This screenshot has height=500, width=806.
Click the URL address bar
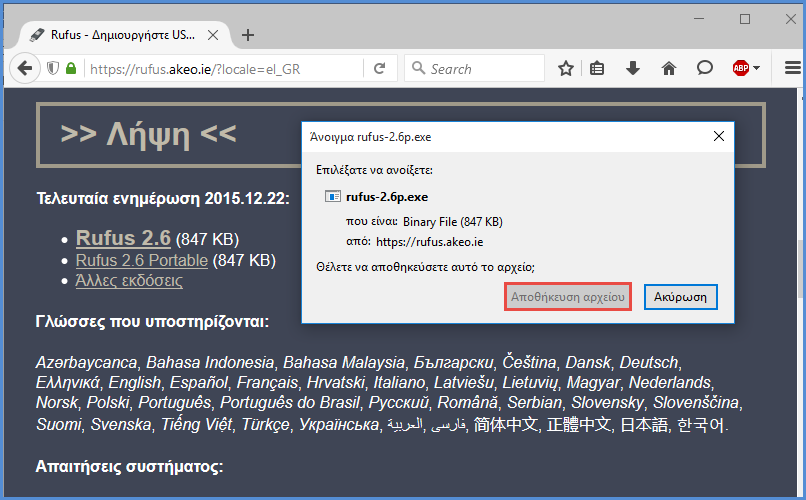224,69
